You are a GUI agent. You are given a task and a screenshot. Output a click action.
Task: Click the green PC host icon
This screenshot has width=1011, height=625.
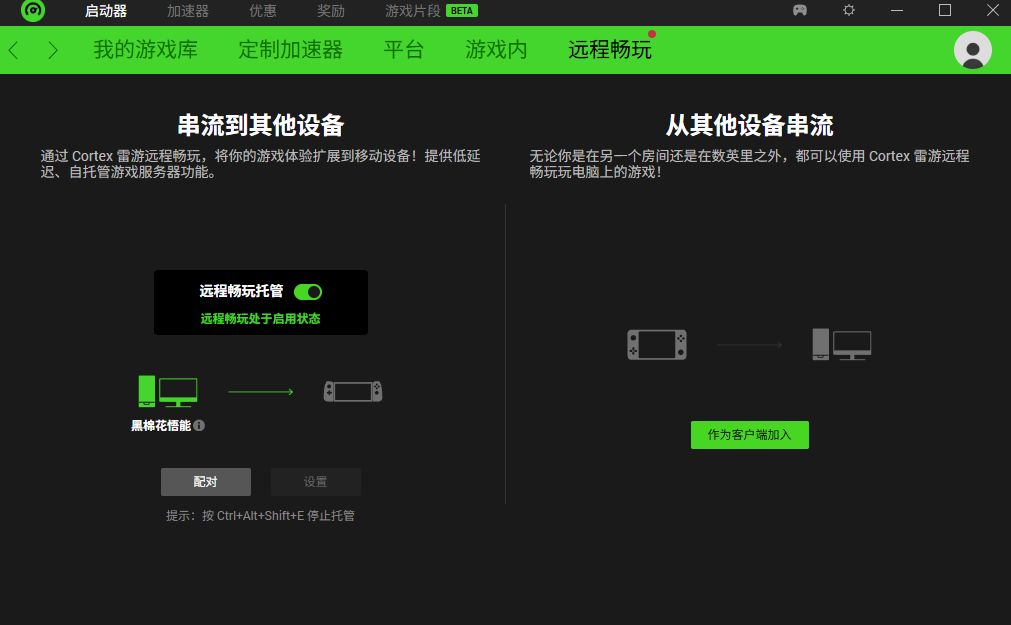click(x=168, y=391)
